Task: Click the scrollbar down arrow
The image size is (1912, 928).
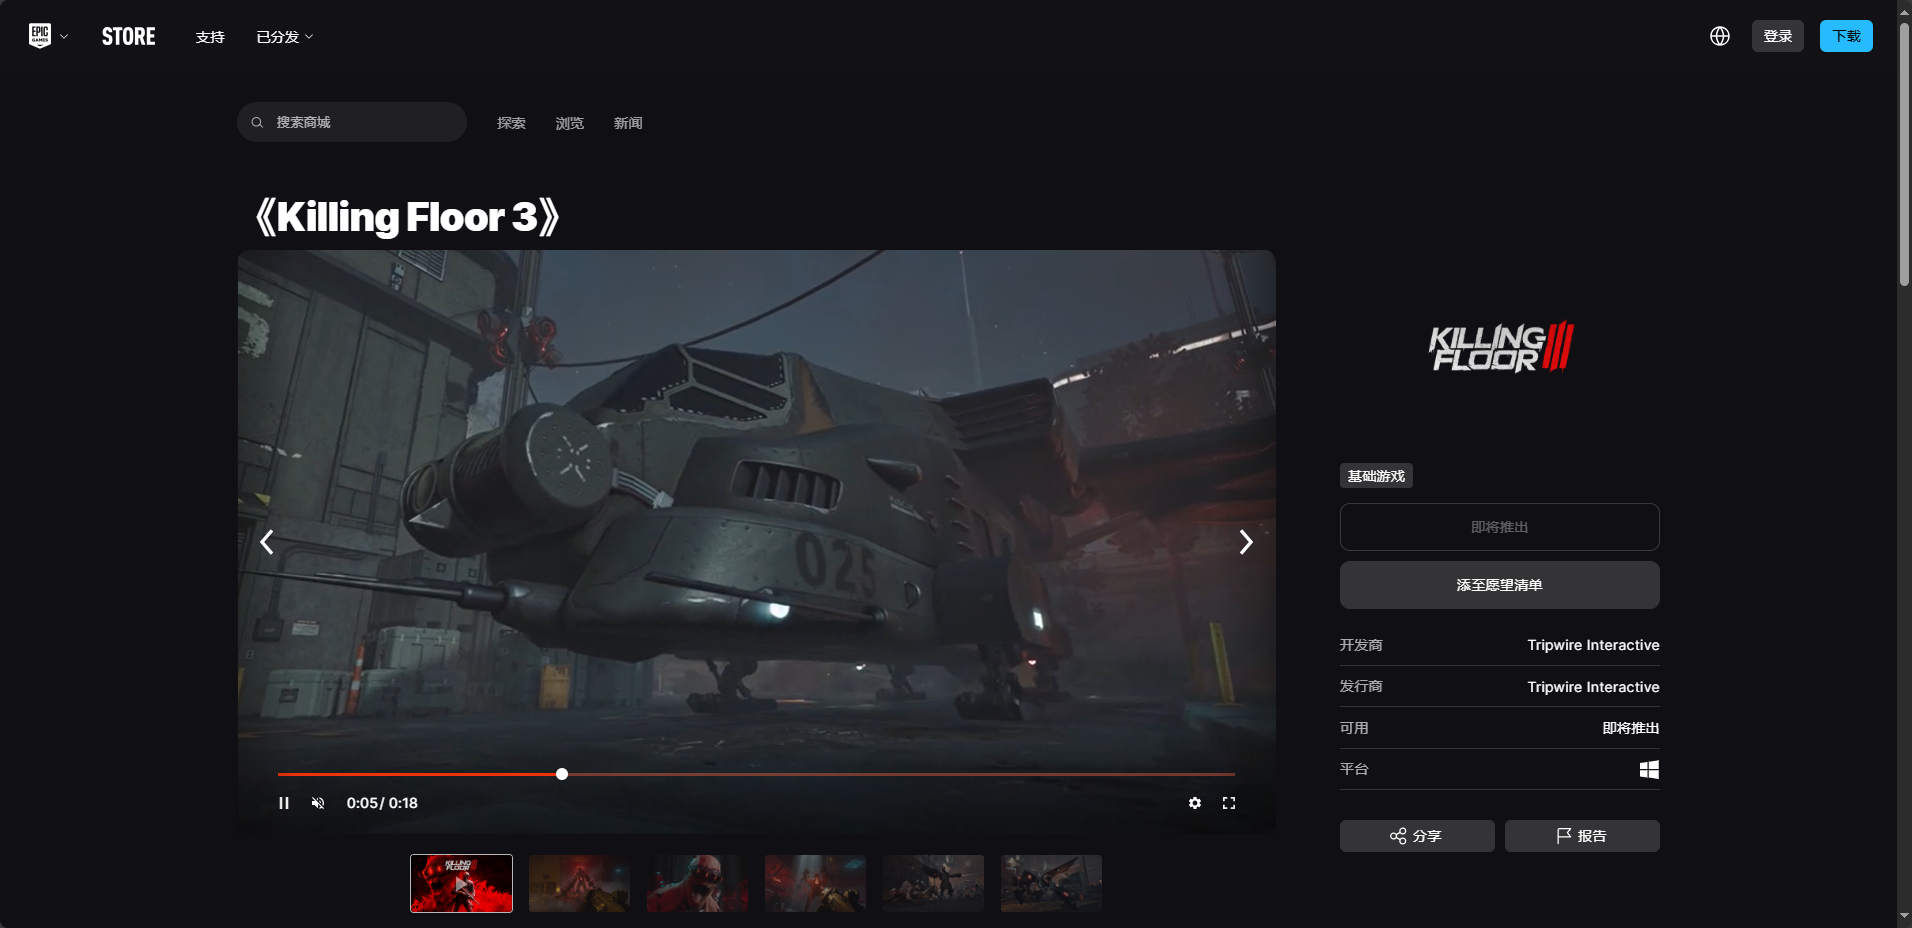Action: tap(1904, 916)
